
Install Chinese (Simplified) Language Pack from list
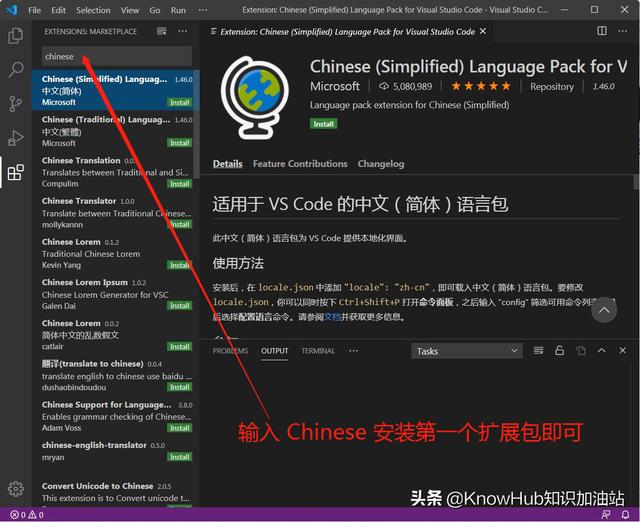click(x=180, y=102)
